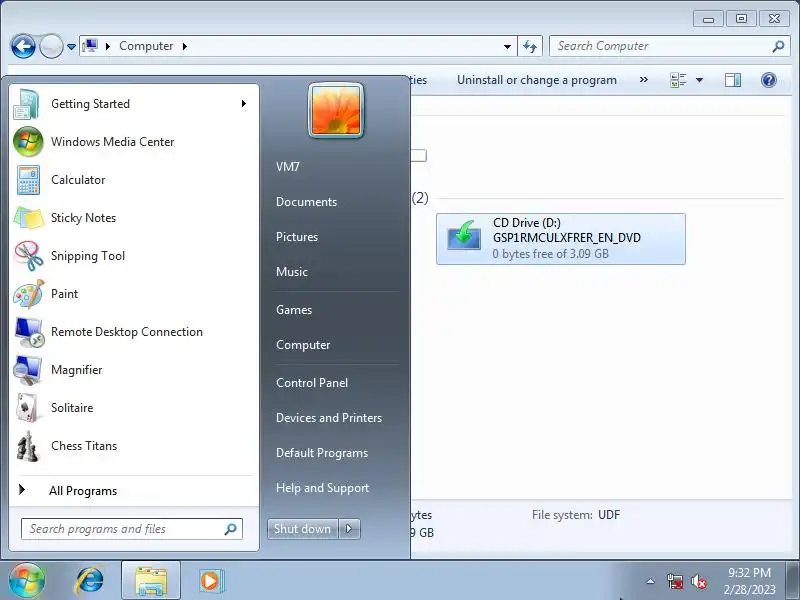The image size is (800, 600).
Task: Click the network status tray icon
Action: [675, 581]
